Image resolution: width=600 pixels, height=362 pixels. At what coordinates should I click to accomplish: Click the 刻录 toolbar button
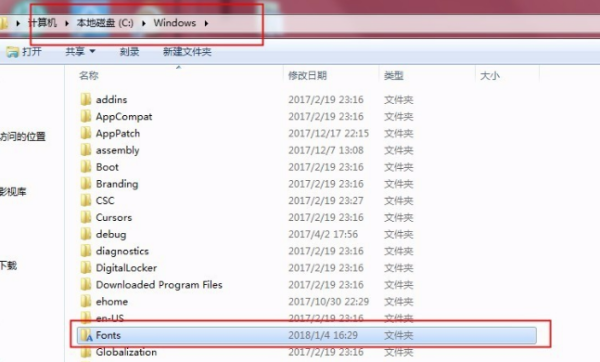coord(129,52)
